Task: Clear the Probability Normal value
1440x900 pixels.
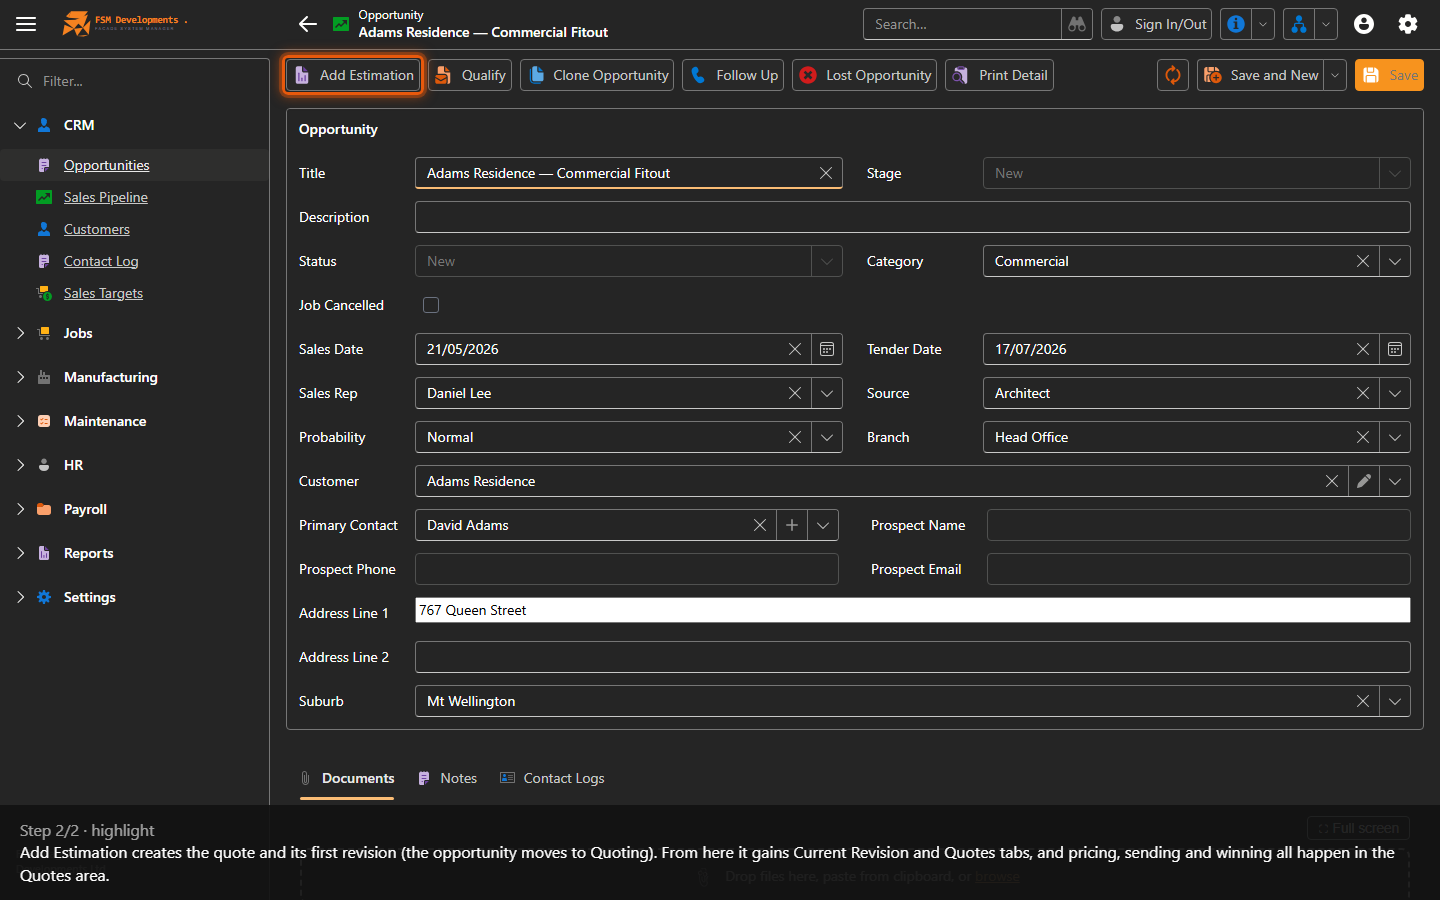Action: click(795, 437)
